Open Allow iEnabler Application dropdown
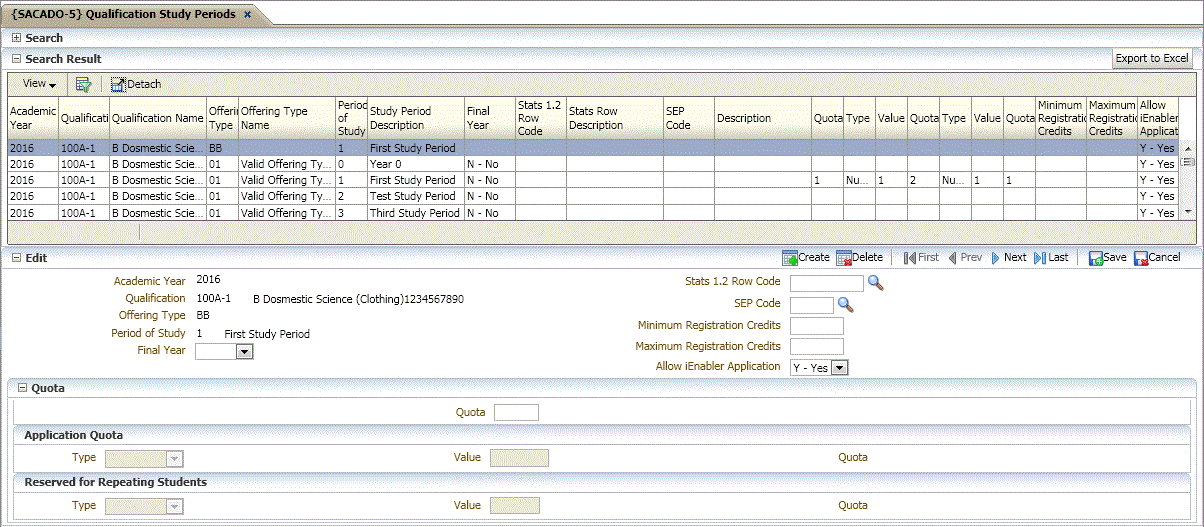 839,368
